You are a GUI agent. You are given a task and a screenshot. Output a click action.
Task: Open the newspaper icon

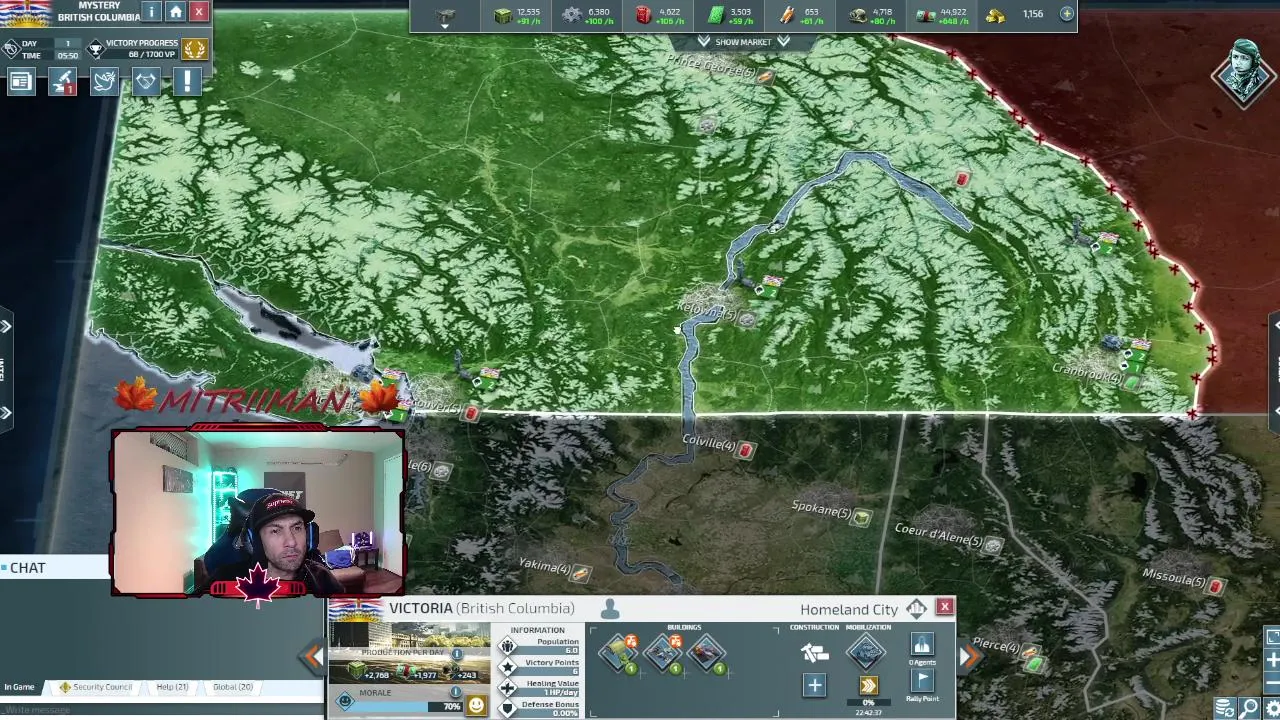click(x=20, y=82)
